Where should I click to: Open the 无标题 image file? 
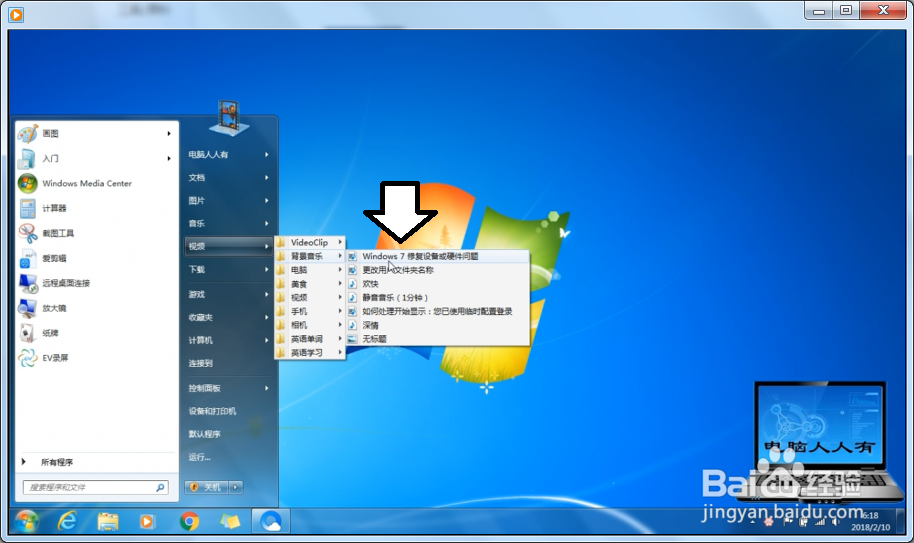point(438,339)
